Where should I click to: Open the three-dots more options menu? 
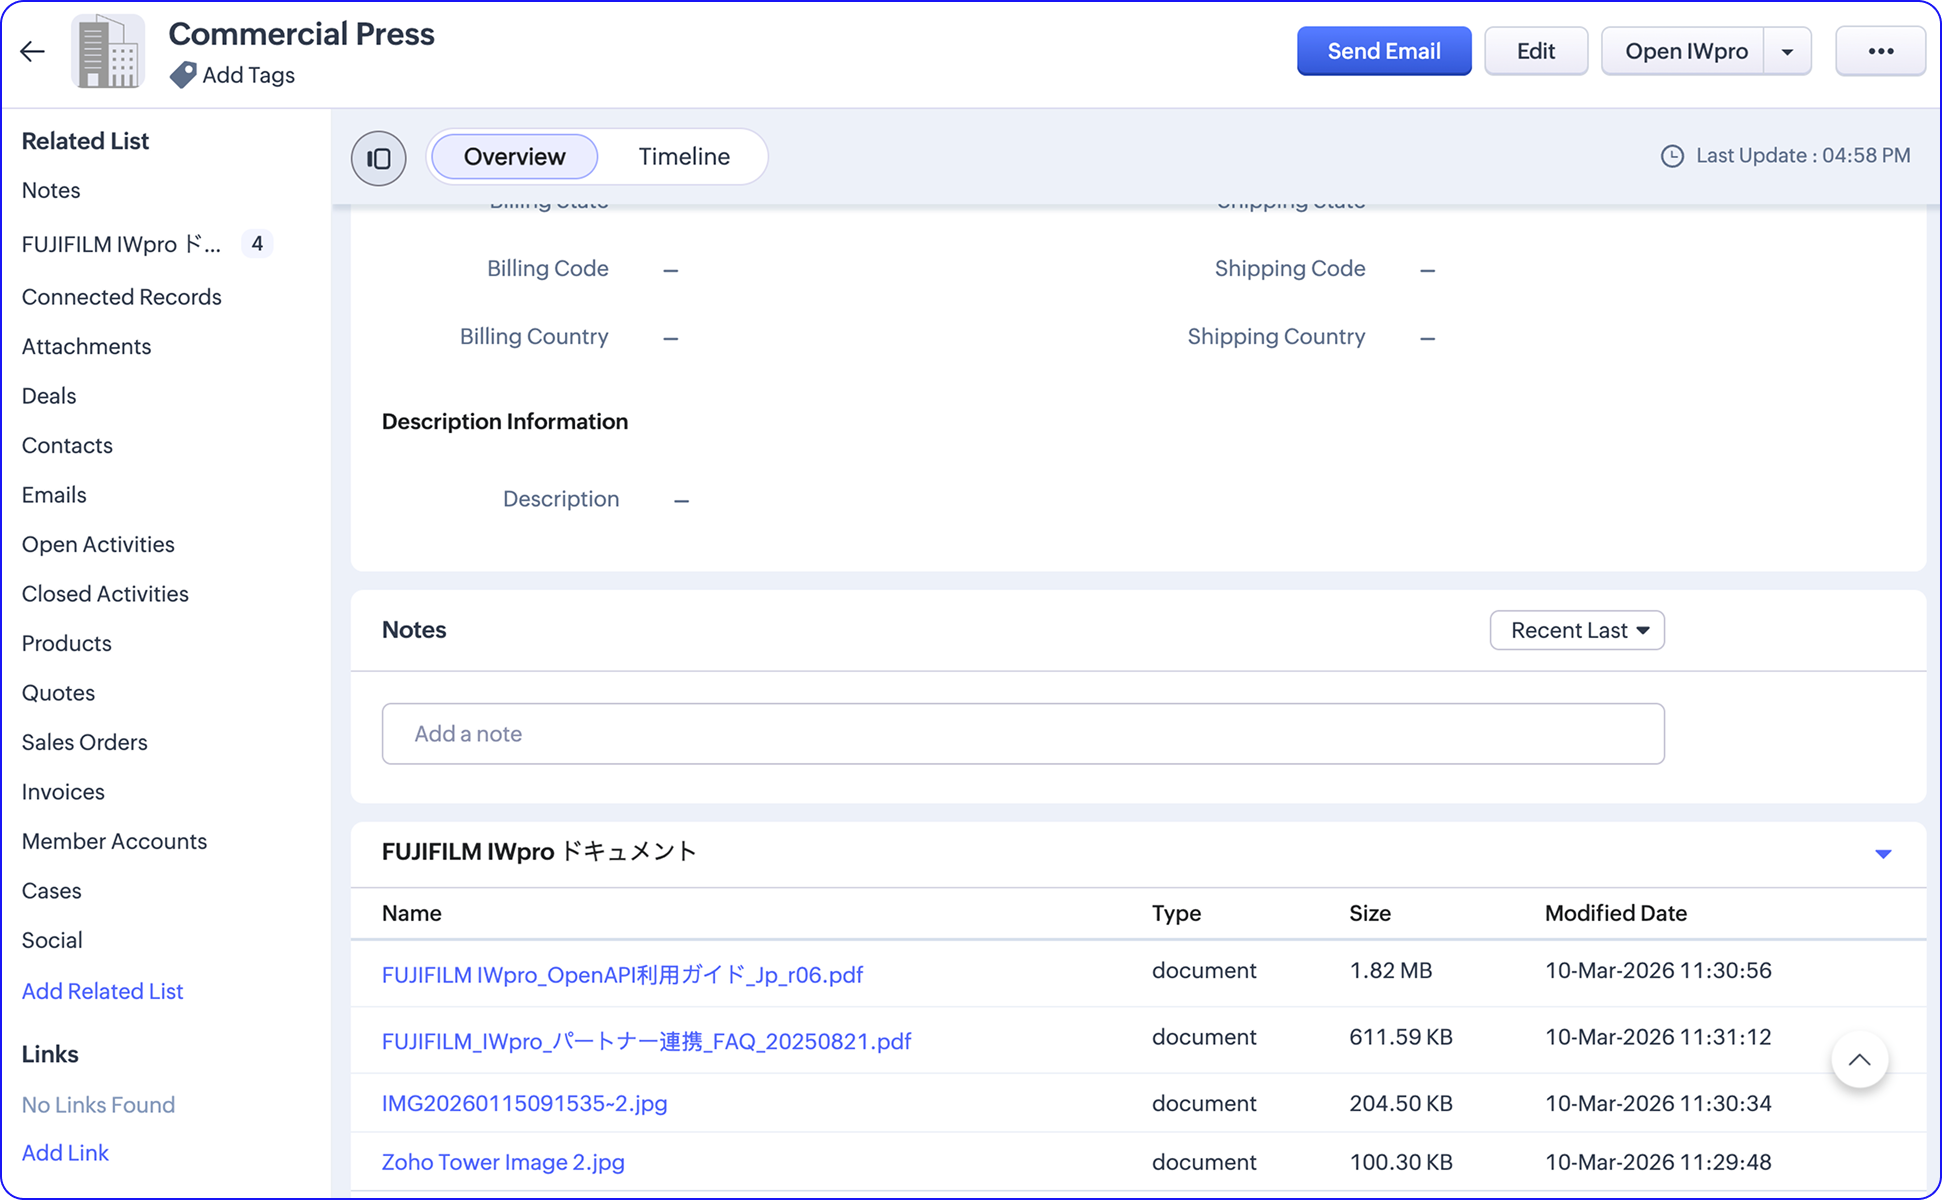click(1880, 51)
